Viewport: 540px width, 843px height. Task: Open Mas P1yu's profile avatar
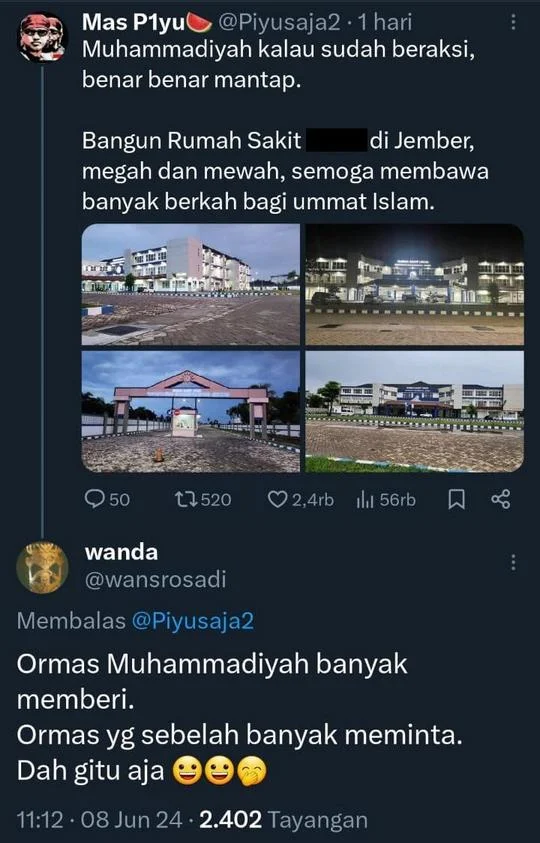[x=42, y=37]
